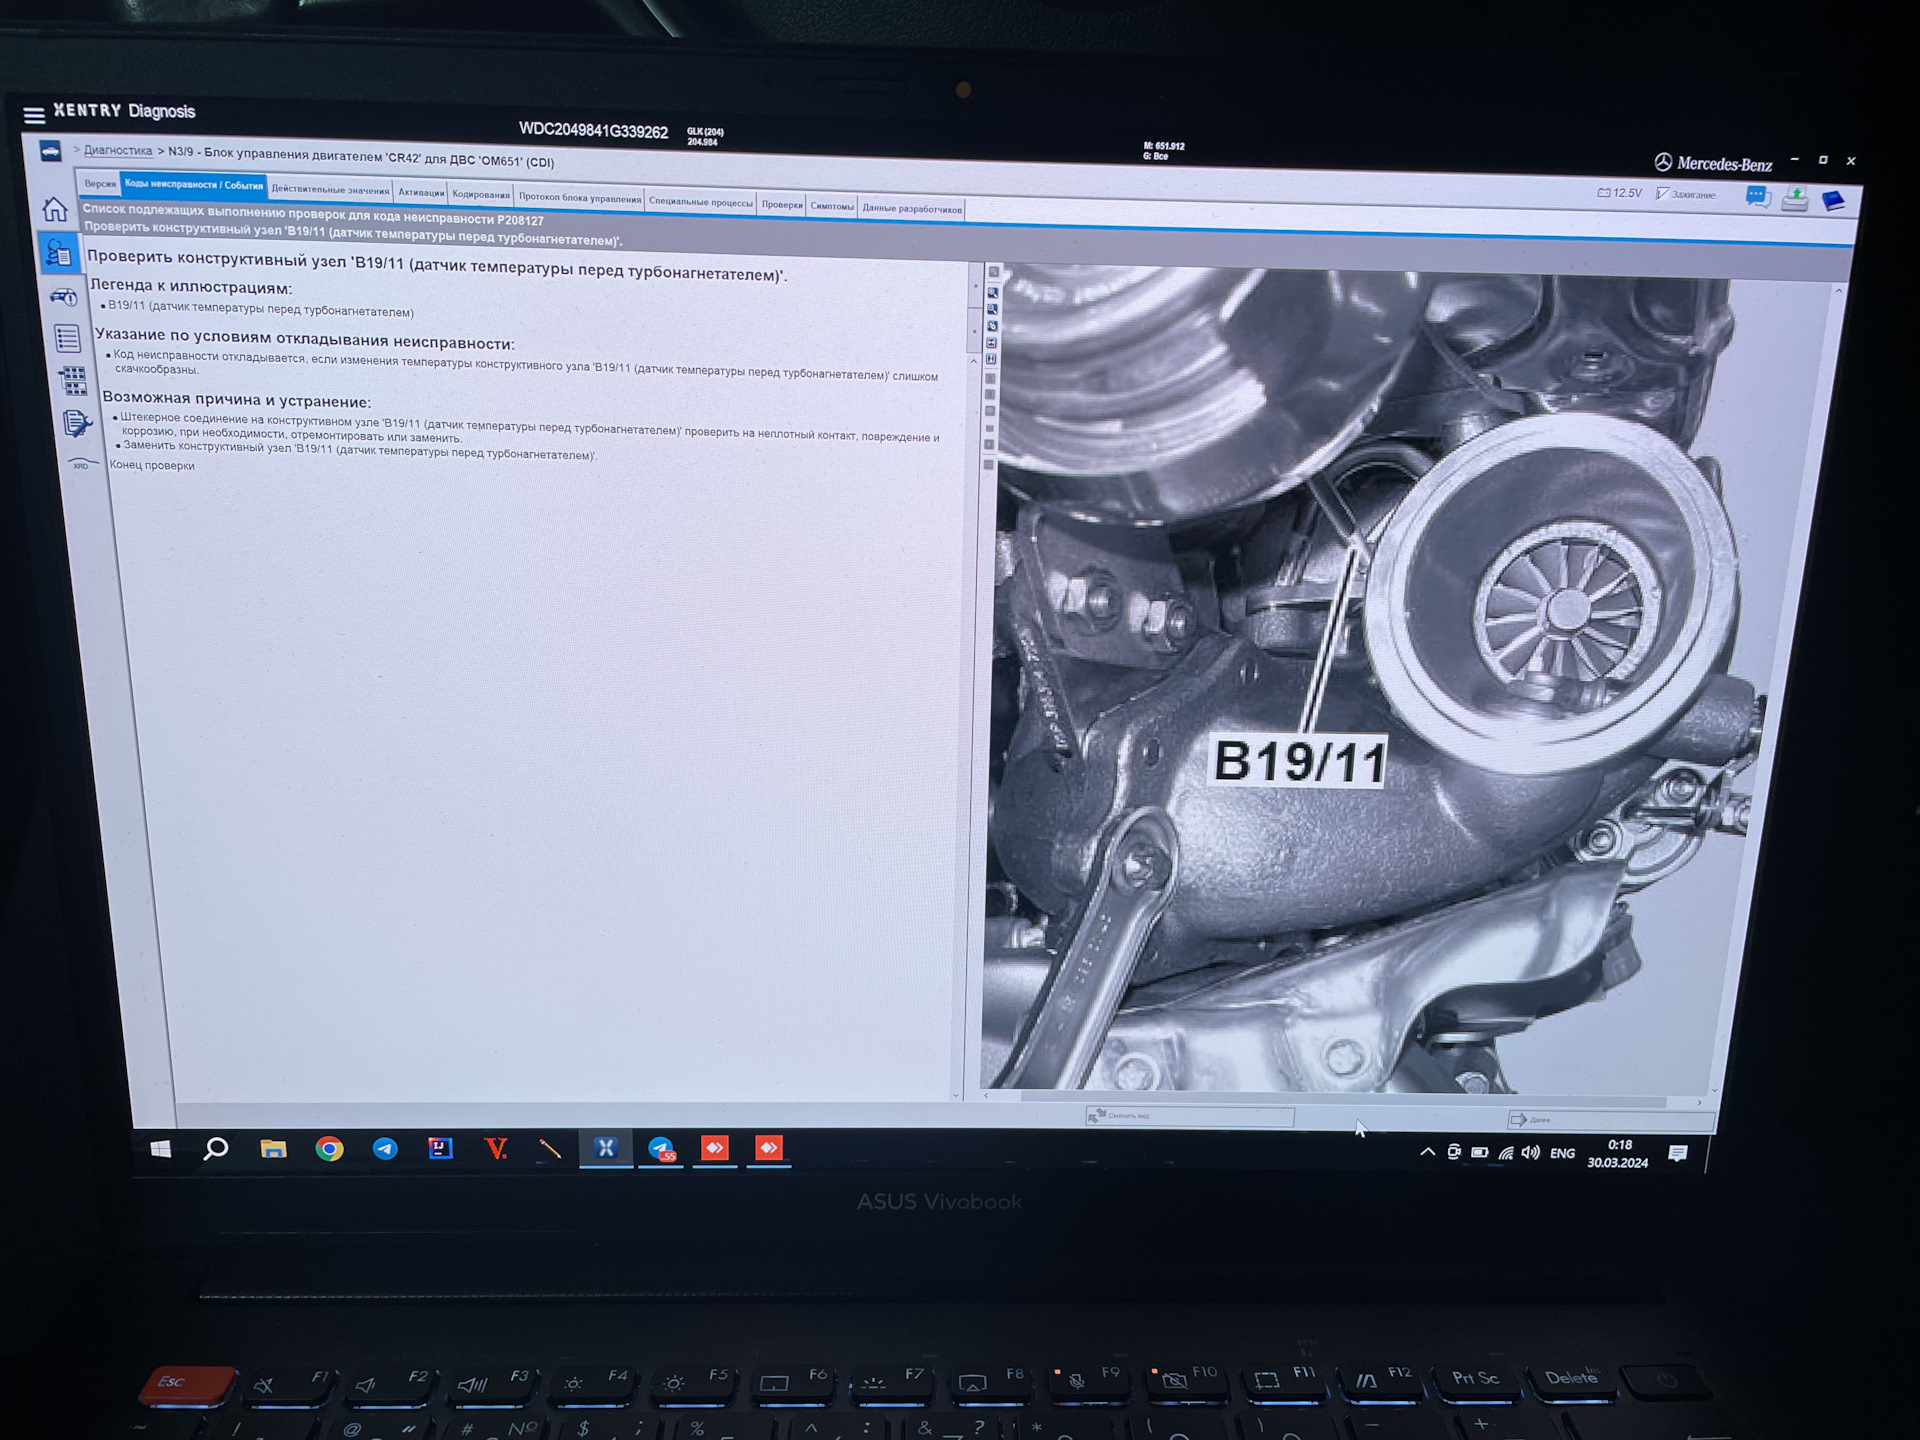Open the Версия tab
Screen dimensions: 1920x1440
click(100, 184)
